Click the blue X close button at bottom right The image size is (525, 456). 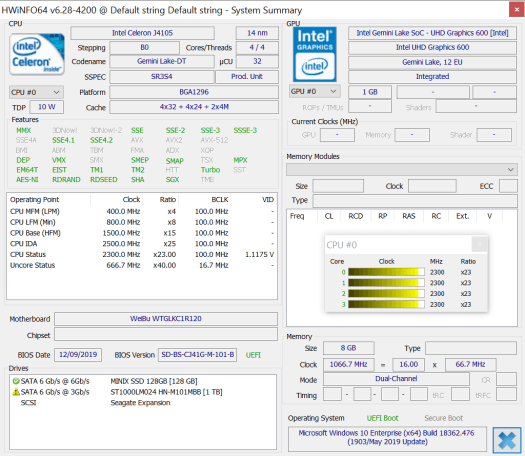507,440
